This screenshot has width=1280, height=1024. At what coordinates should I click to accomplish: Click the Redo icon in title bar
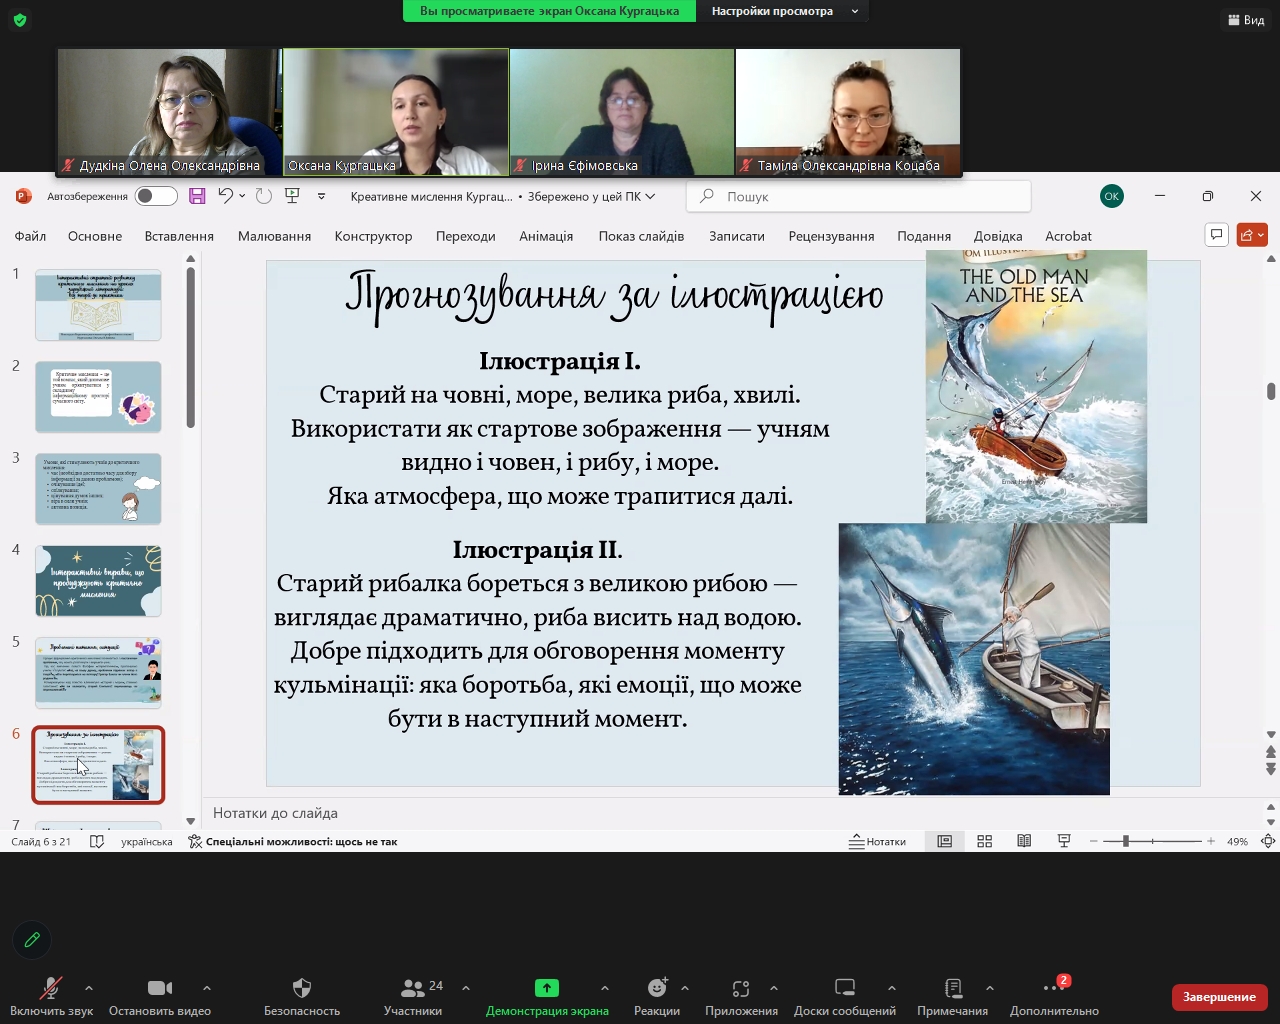tap(264, 196)
